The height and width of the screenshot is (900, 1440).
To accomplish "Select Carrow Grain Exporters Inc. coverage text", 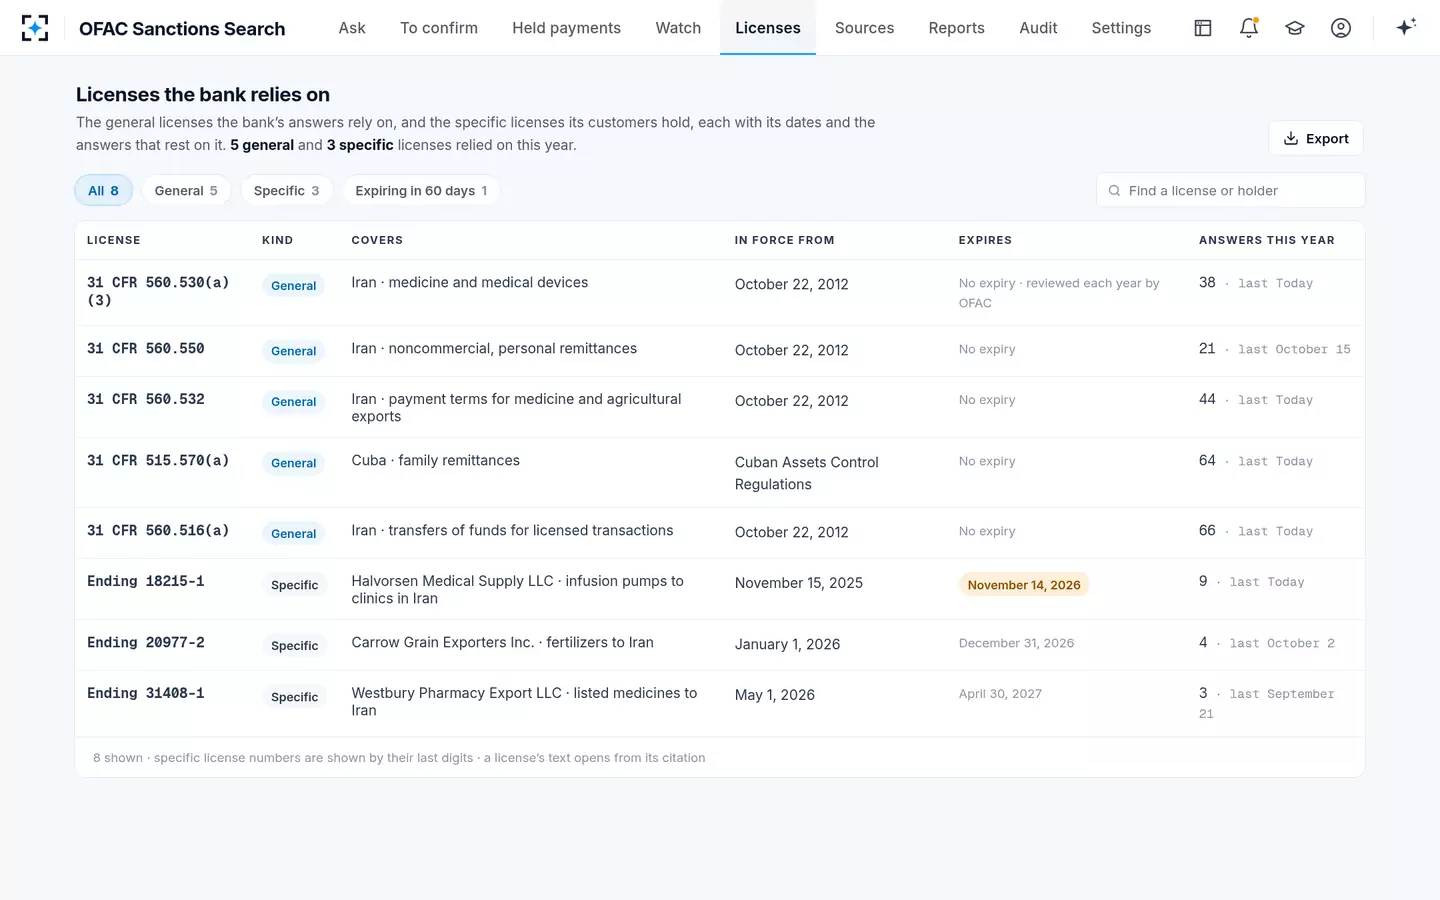I will click(x=502, y=643).
